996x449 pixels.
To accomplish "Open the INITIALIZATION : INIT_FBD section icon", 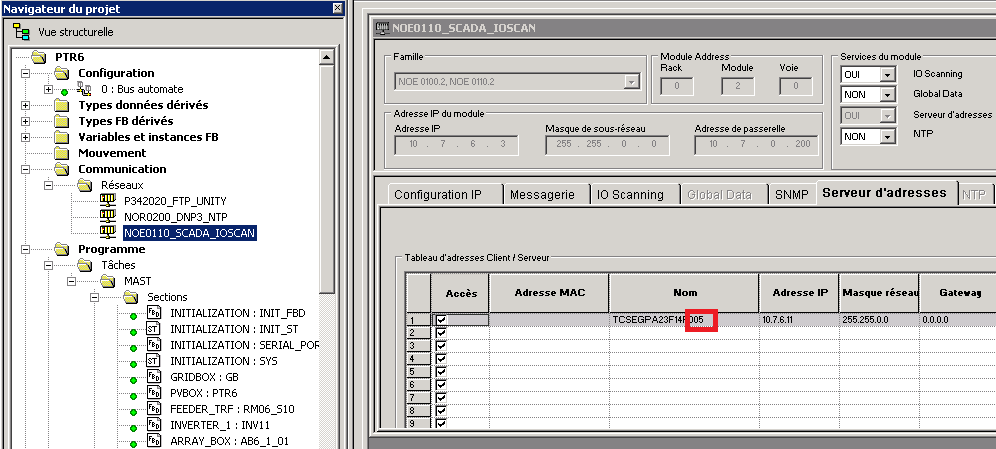I will [x=154, y=313].
